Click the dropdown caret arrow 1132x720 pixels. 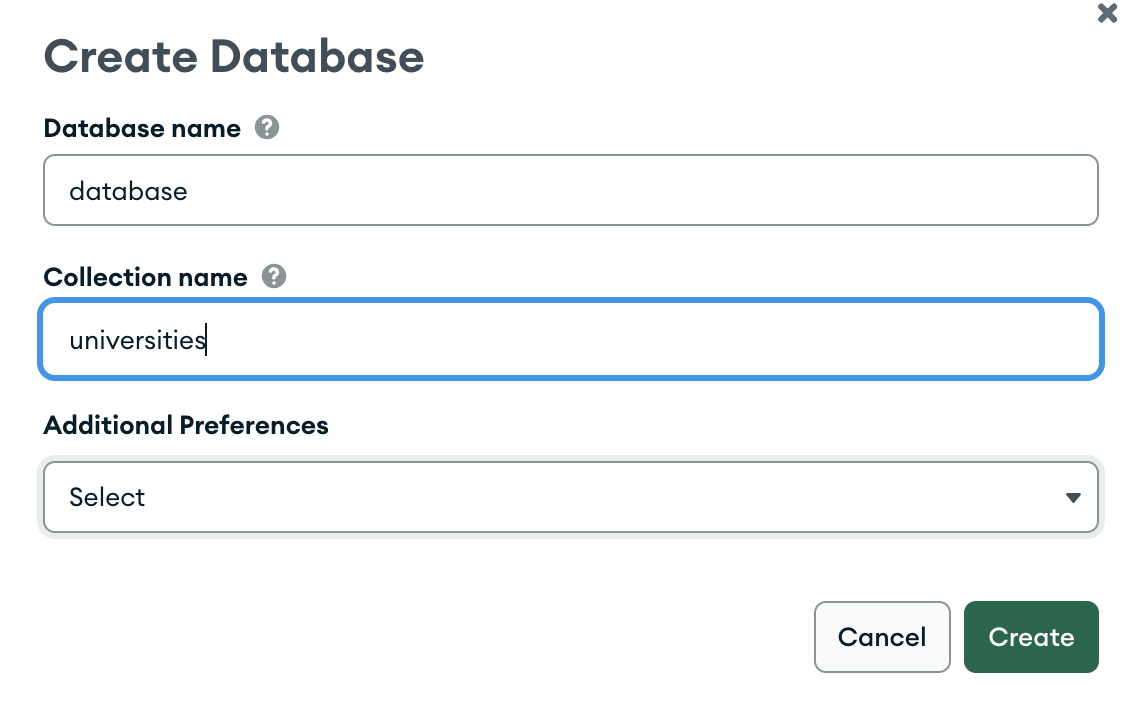click(1073, 498)
